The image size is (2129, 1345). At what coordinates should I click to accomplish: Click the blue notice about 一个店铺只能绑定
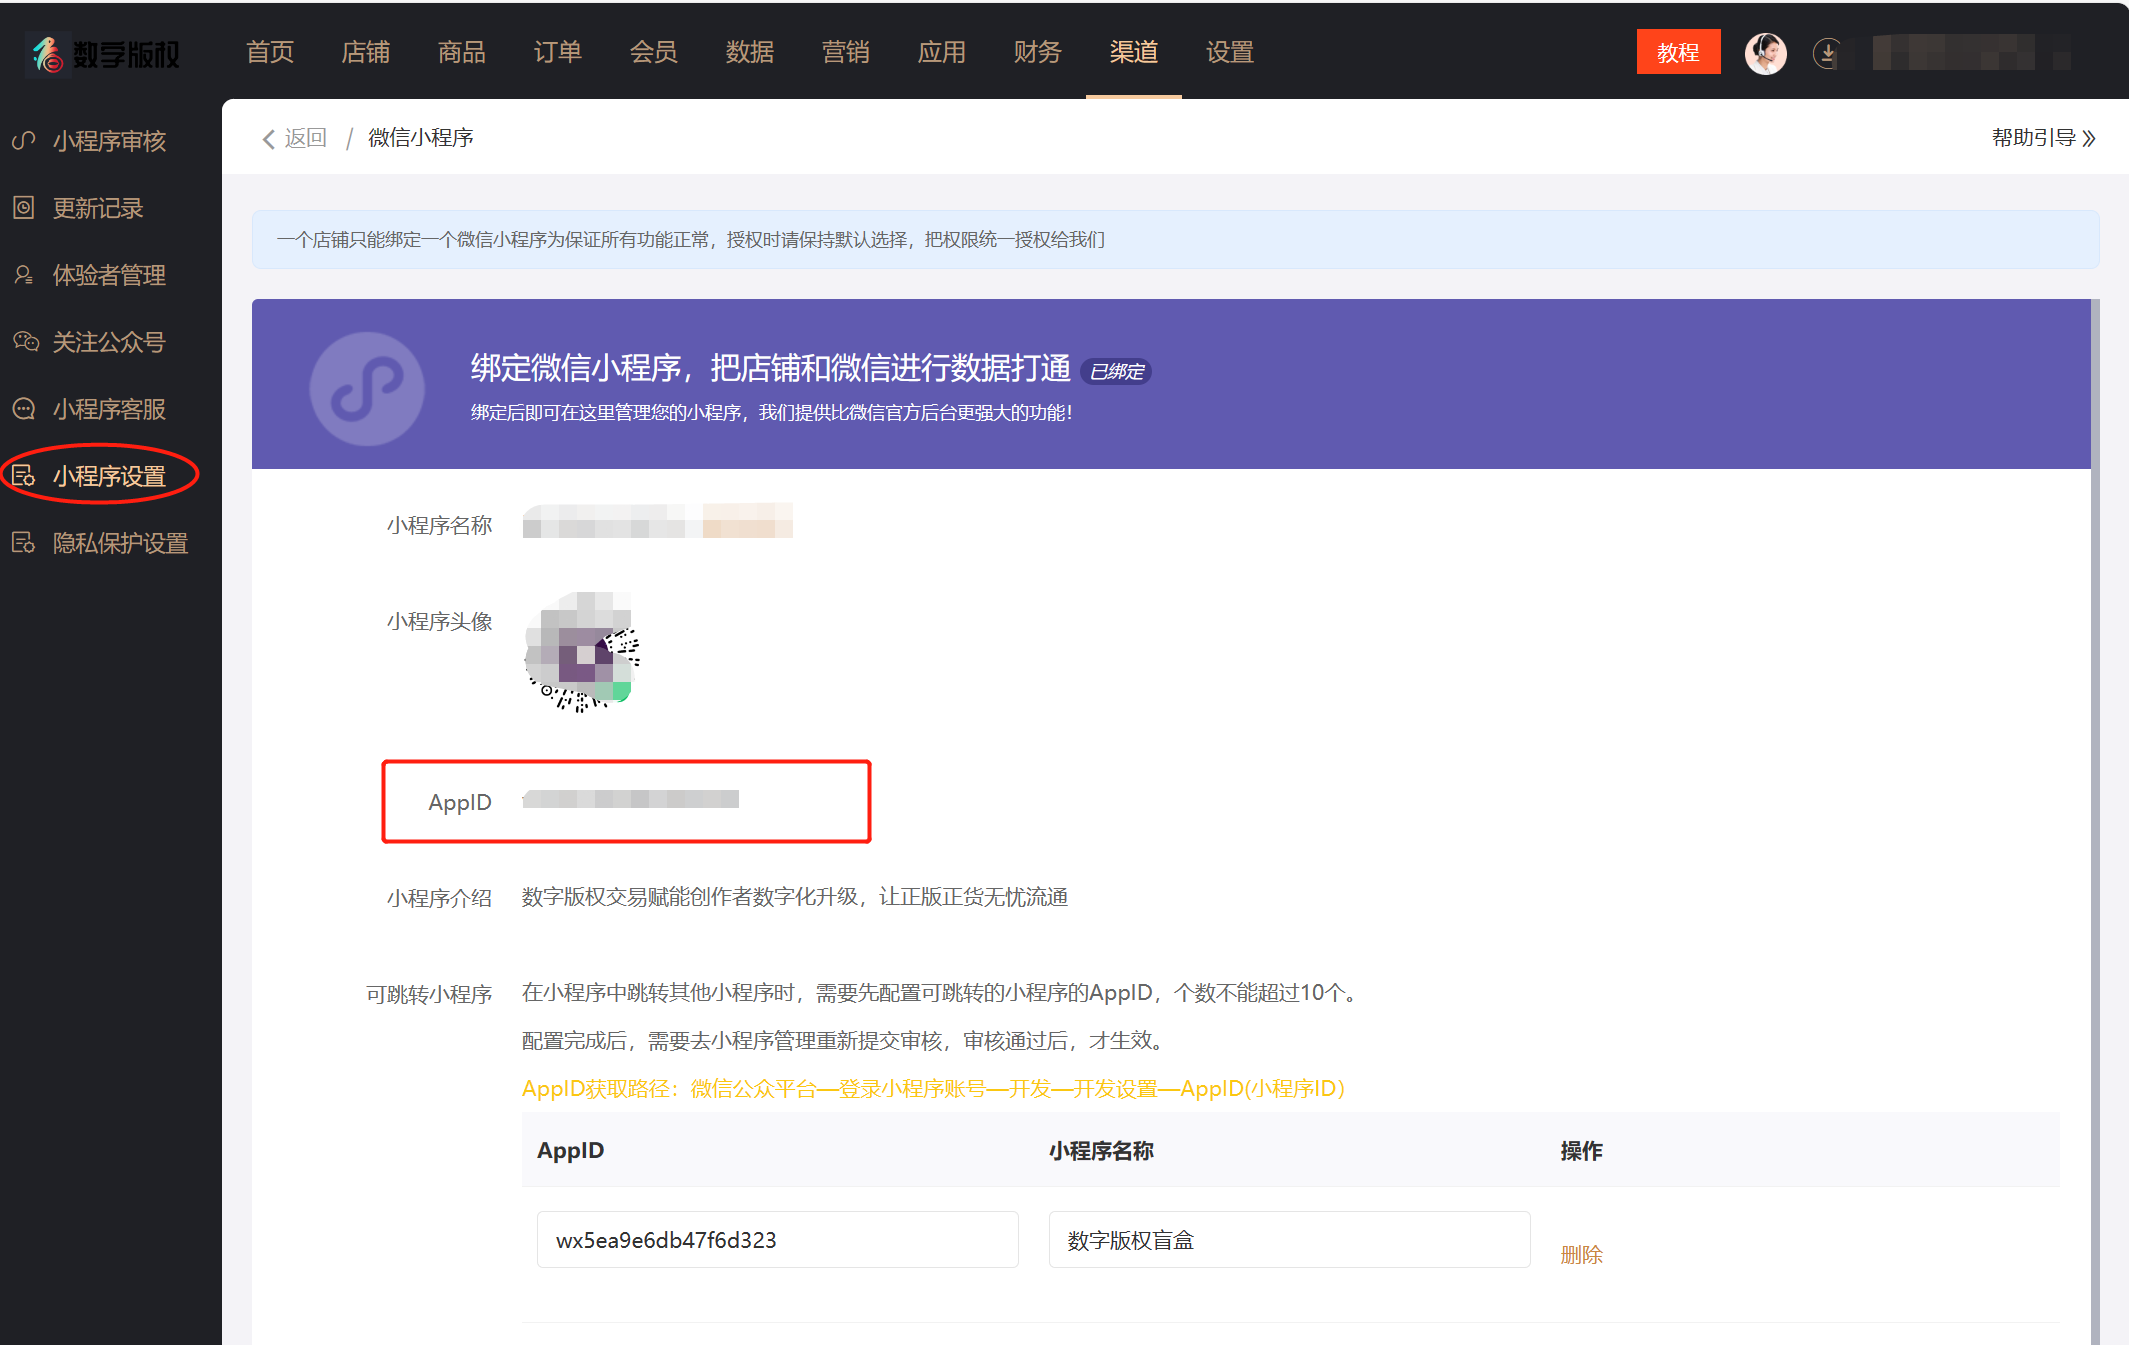pos(1175,239)
